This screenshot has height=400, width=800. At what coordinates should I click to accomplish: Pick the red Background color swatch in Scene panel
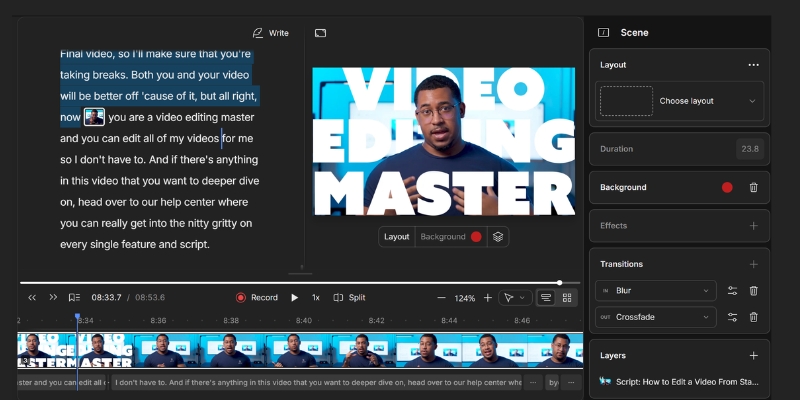pos(727,187)
